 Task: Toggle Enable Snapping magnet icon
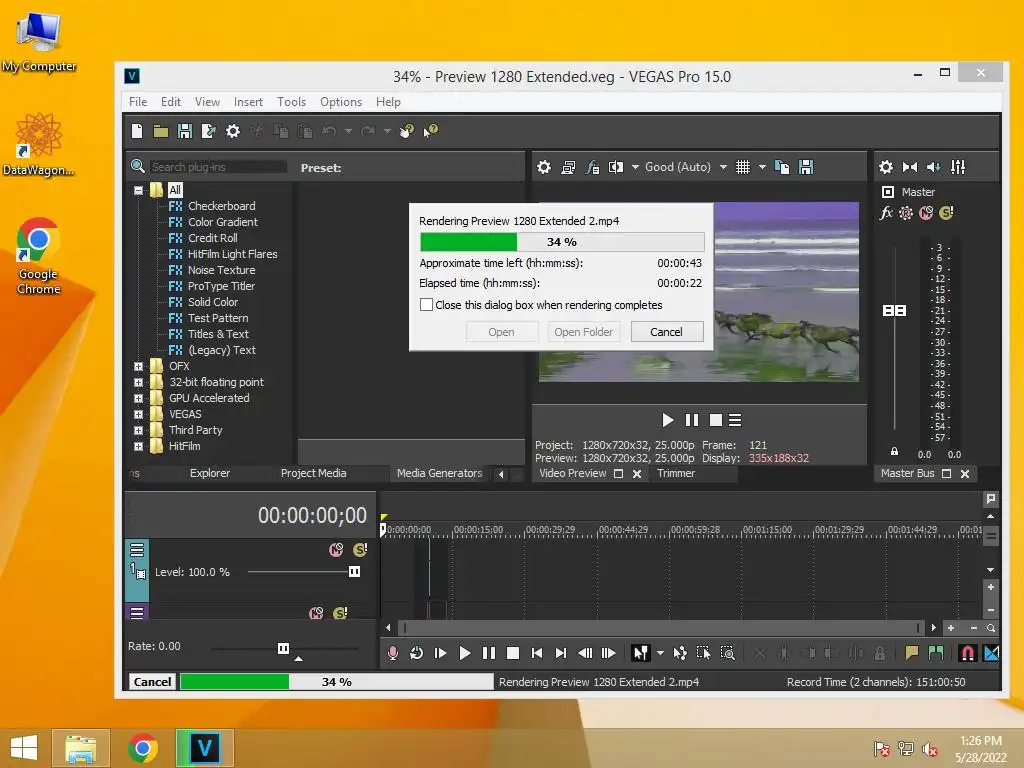pos(968,653)
